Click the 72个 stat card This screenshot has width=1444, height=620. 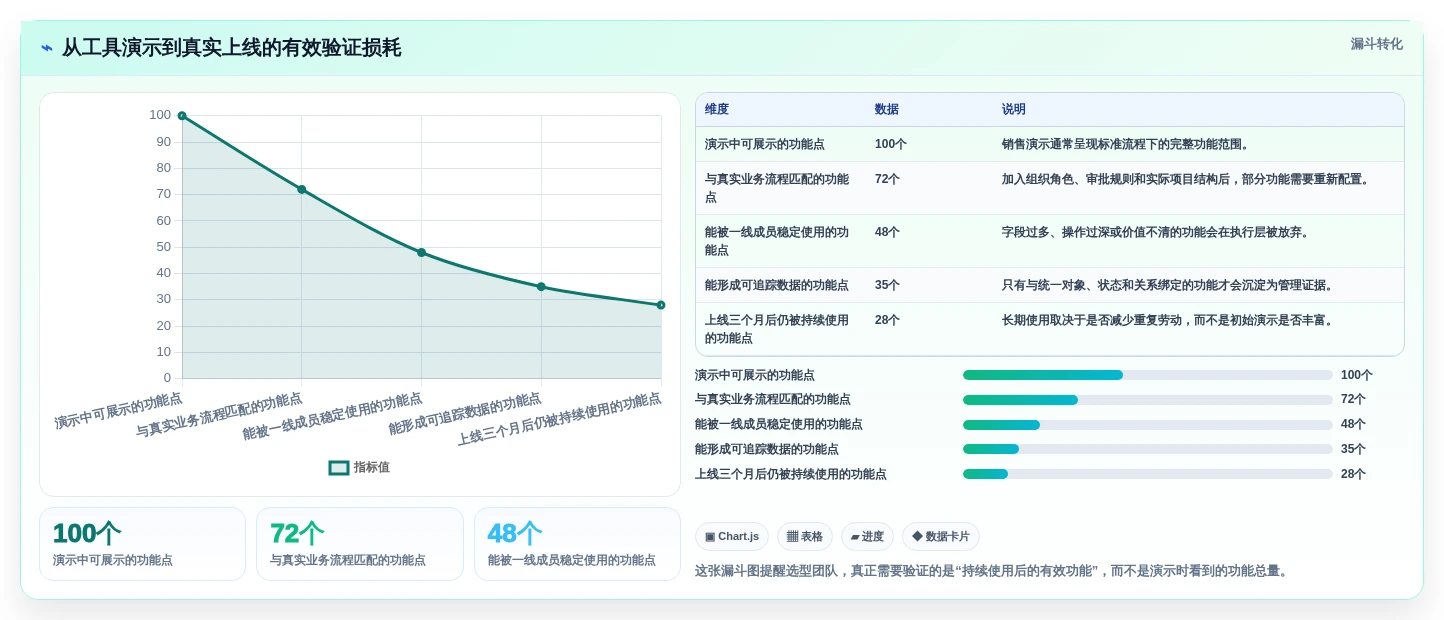point(360,544)
